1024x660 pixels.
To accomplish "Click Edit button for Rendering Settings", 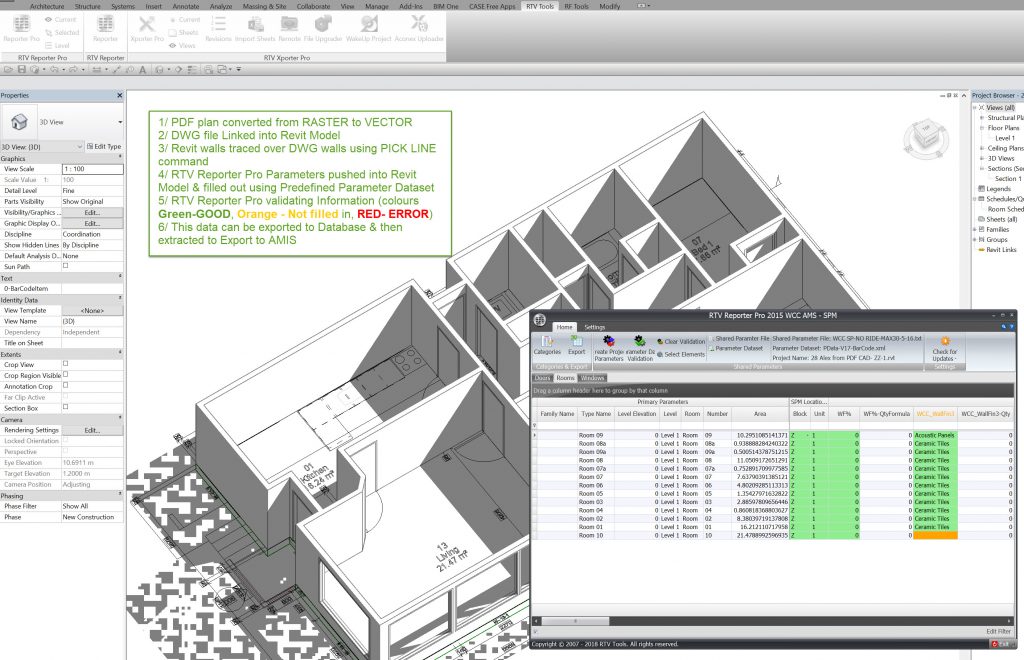I will click(x=92, y=430).
